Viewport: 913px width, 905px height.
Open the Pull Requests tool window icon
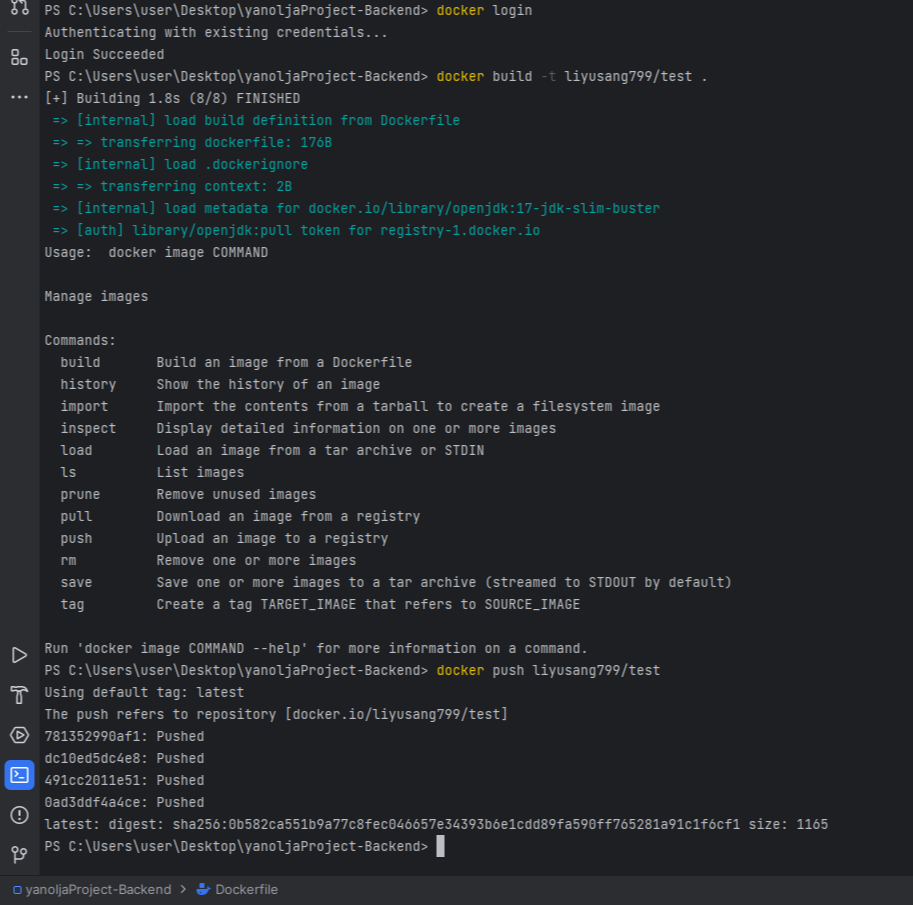pos(19,8)
